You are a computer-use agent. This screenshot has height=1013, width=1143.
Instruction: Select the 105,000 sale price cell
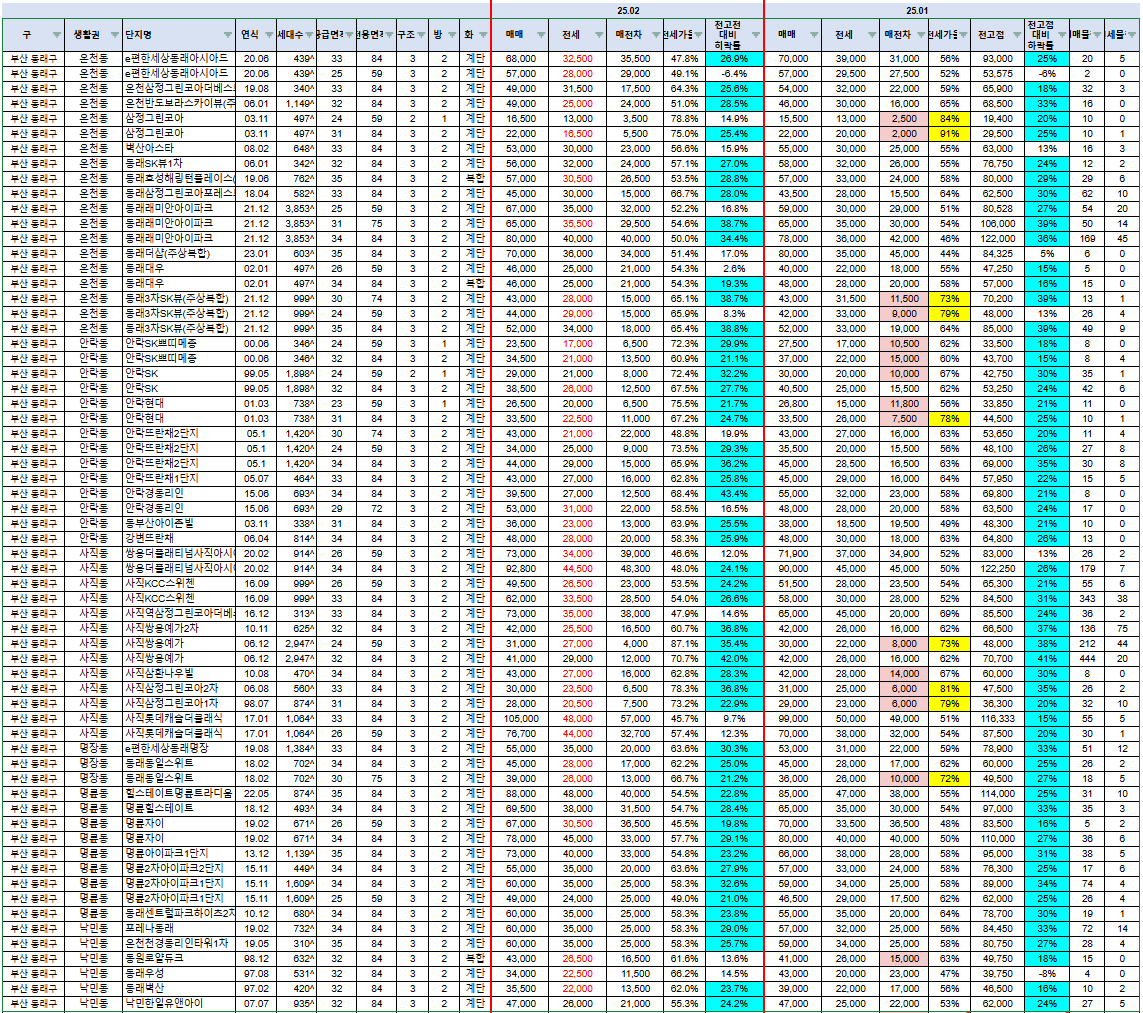pyautogui.click(x=520, y=719)
